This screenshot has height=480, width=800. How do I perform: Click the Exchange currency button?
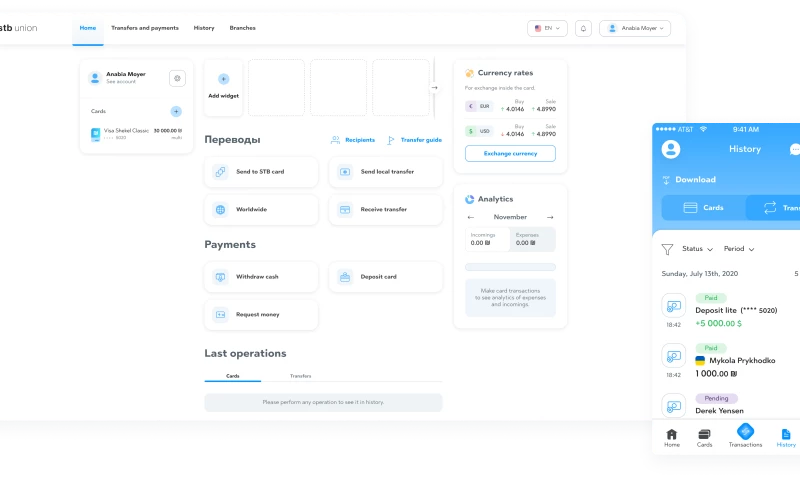click(510, 154)
